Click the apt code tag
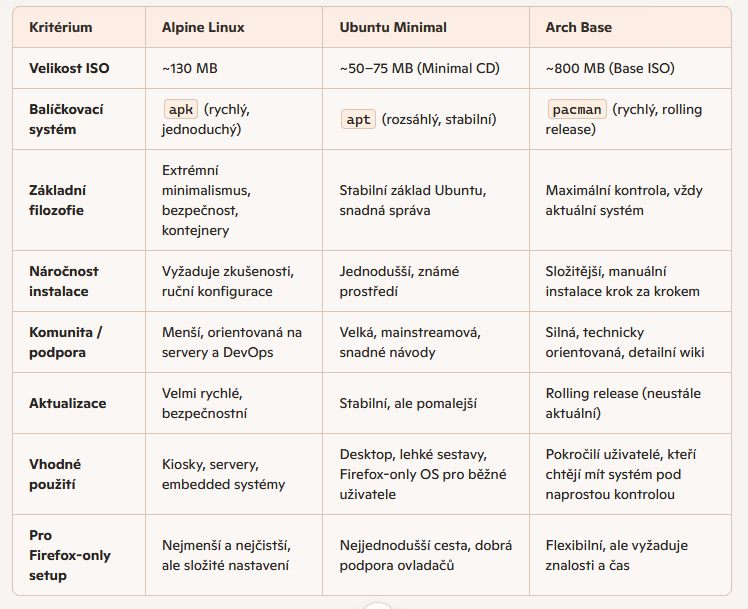This screenshot has height=609, width=748. pyautogui.click(x=358, y=119)
